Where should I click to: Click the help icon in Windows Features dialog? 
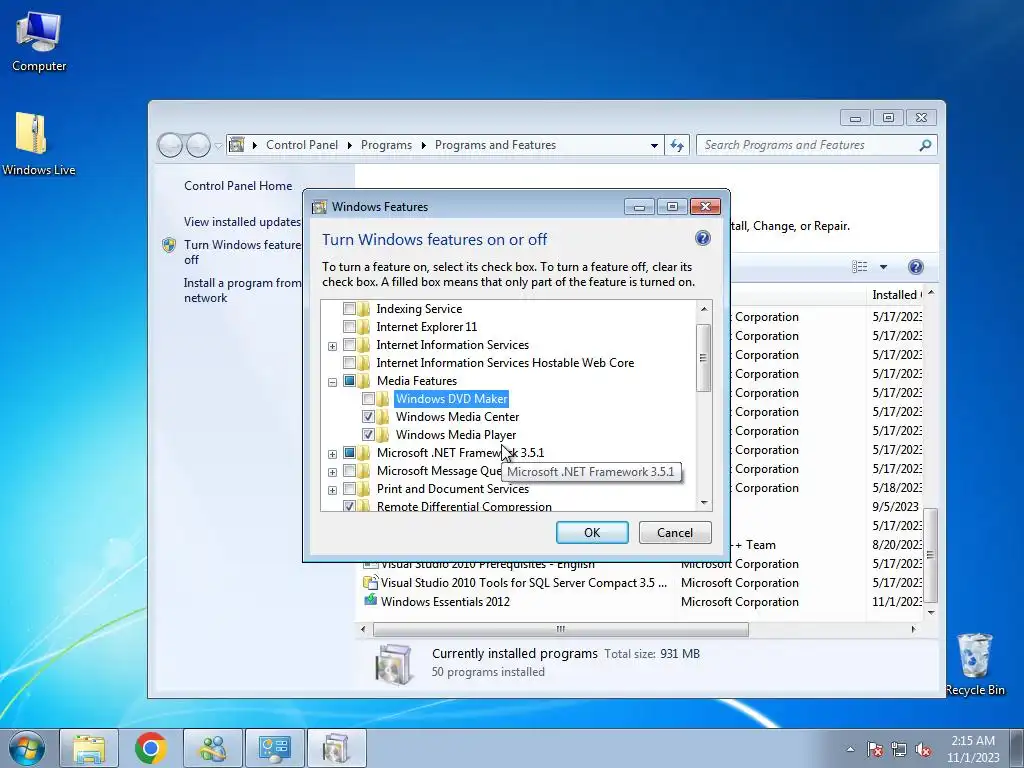pyautogui.click(x=703, y=238)
